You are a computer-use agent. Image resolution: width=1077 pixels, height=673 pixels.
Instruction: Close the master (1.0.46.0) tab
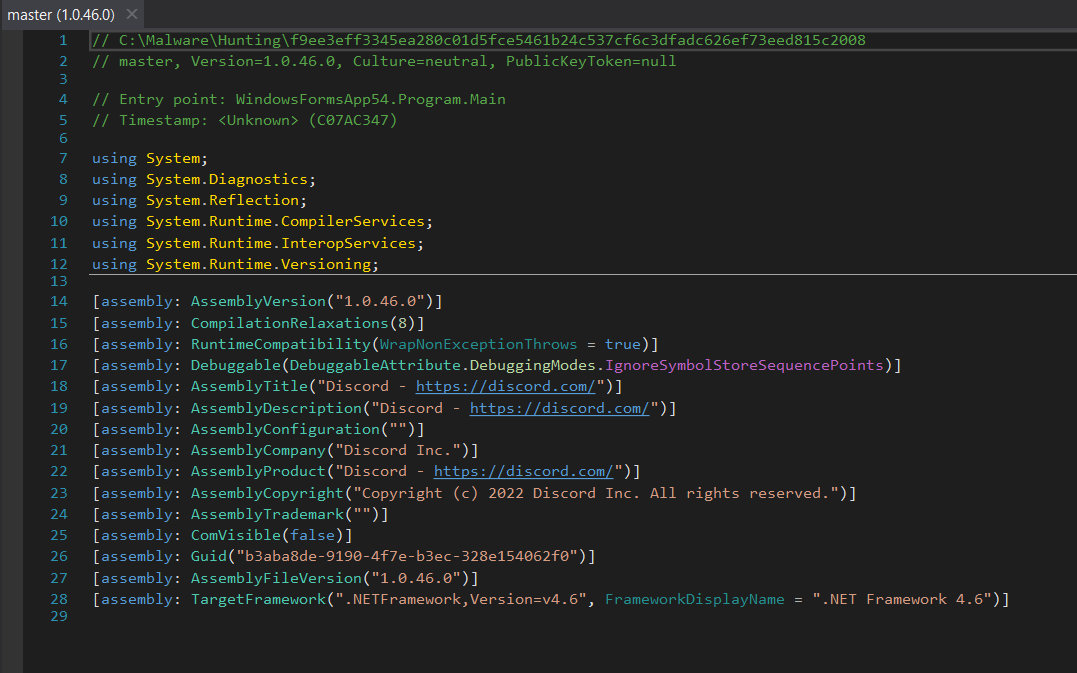point(133,14)
